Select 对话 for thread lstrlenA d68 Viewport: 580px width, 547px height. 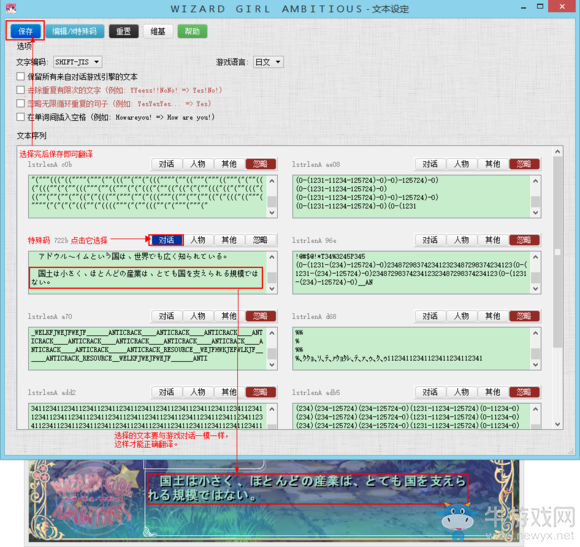[x=430, y=316]
